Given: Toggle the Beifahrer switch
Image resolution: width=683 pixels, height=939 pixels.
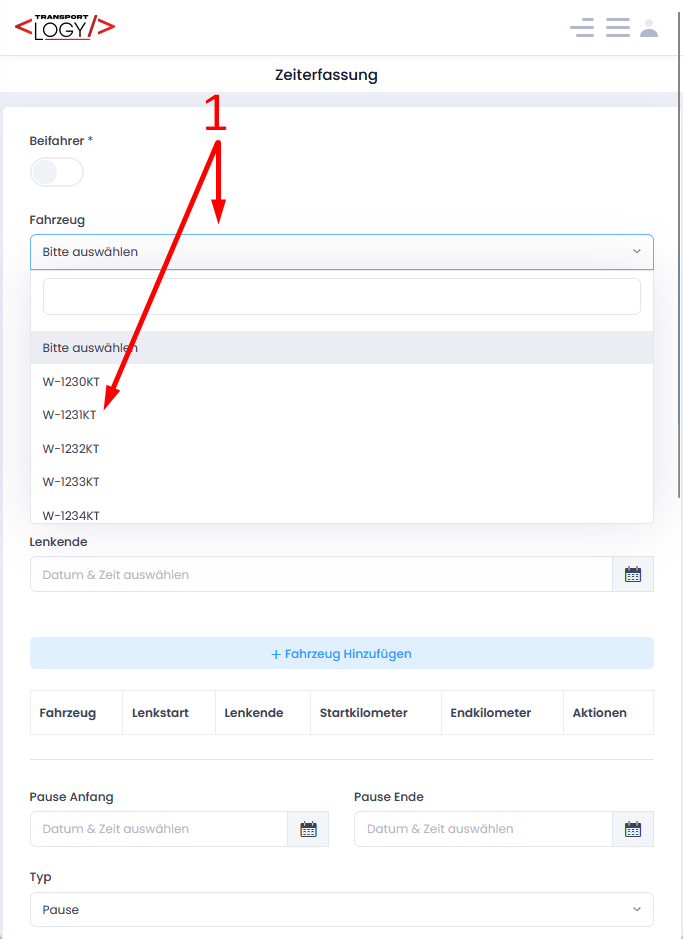Looking at the screenshot, I should pos(57,172).
